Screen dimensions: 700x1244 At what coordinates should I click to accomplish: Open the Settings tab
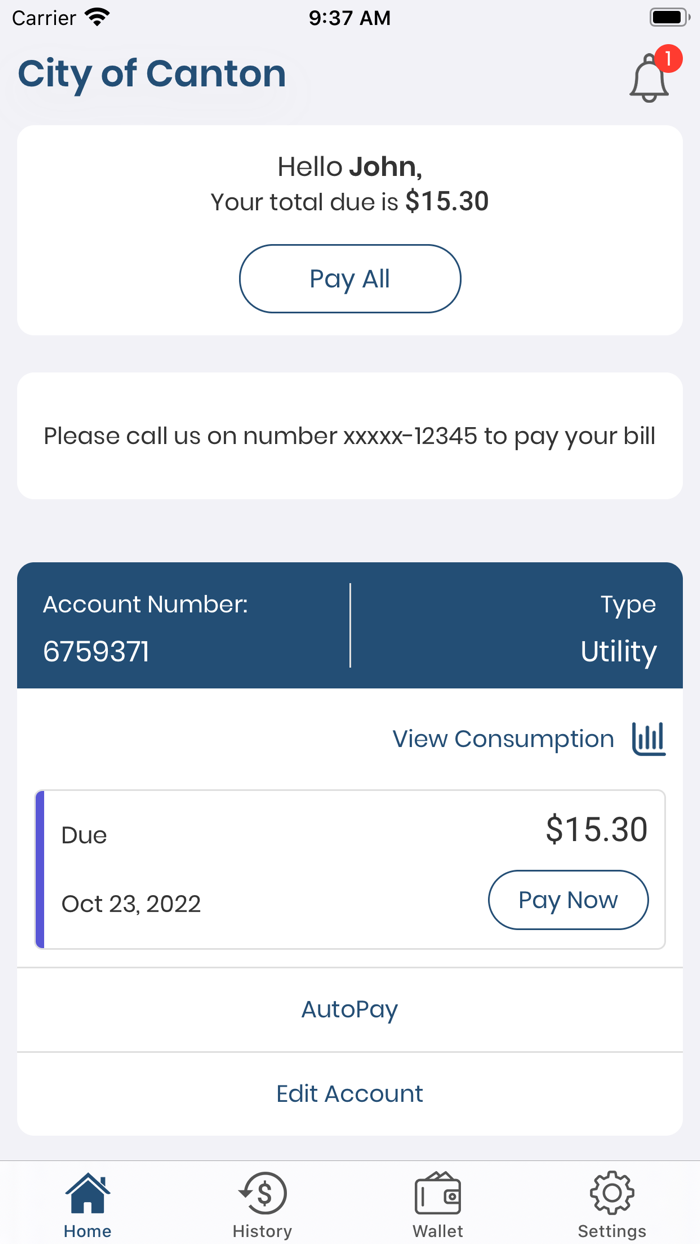point(612,1203)
